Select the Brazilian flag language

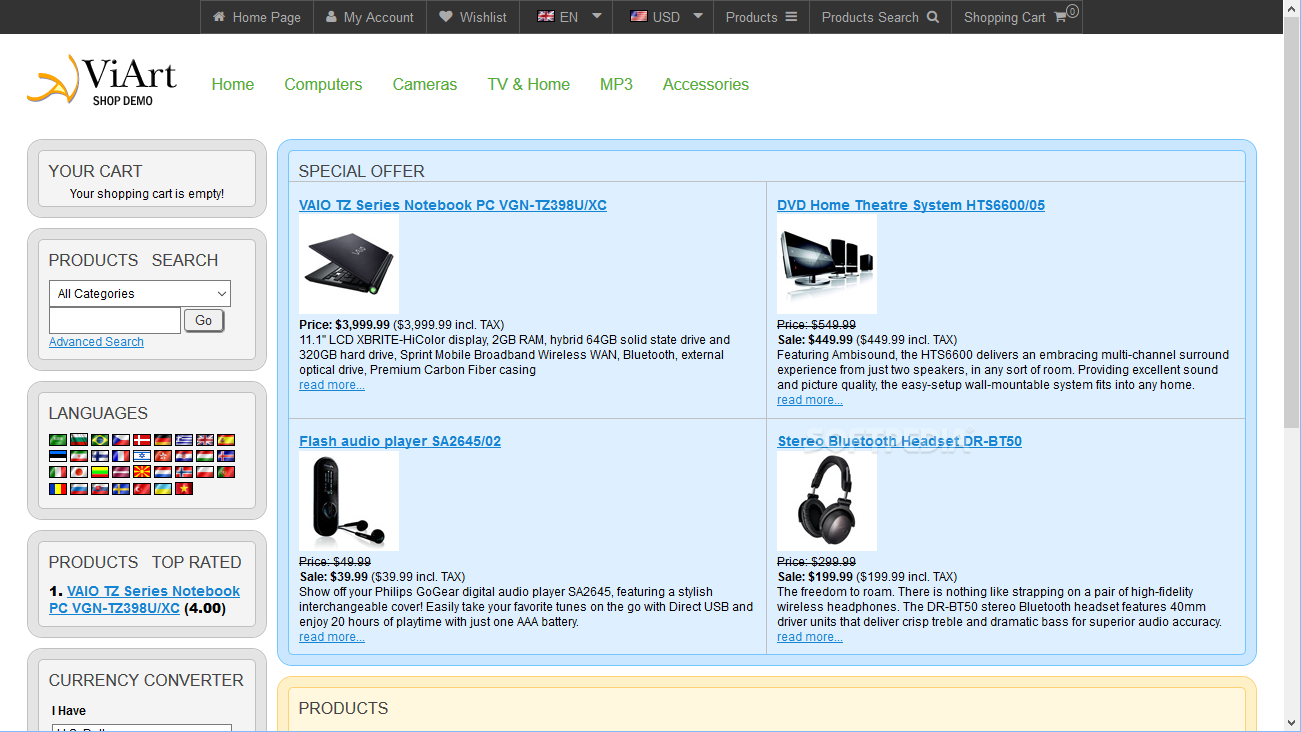click(100, 440)
